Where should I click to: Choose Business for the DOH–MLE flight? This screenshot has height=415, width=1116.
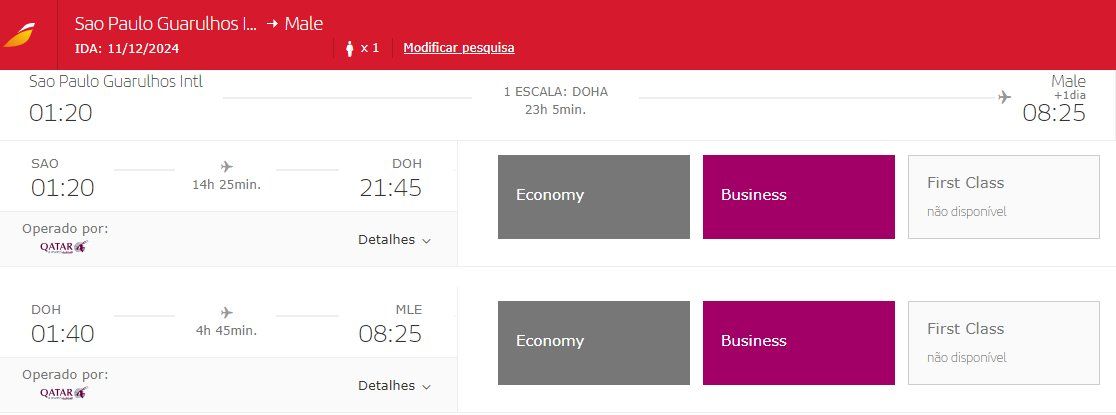click(798, 342)
